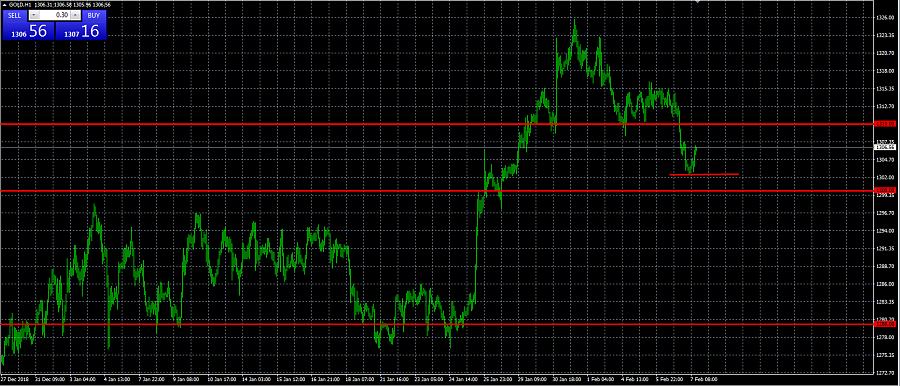Click the 27 Dec 2018 date on the time axis
900x386 pixels.
(x=14, y=380)
